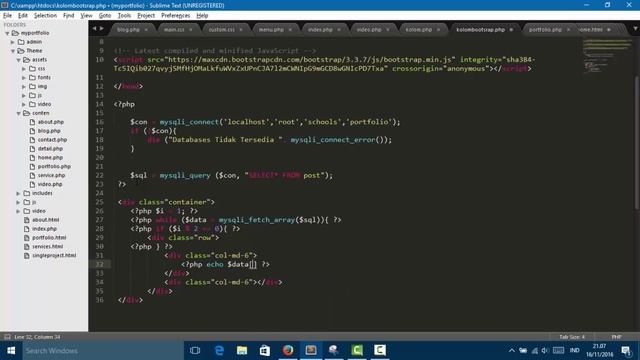This screenshot has width=640, height=360.
Task: Change Tab Size setting in status bar
Action: (x=572, y=337)
